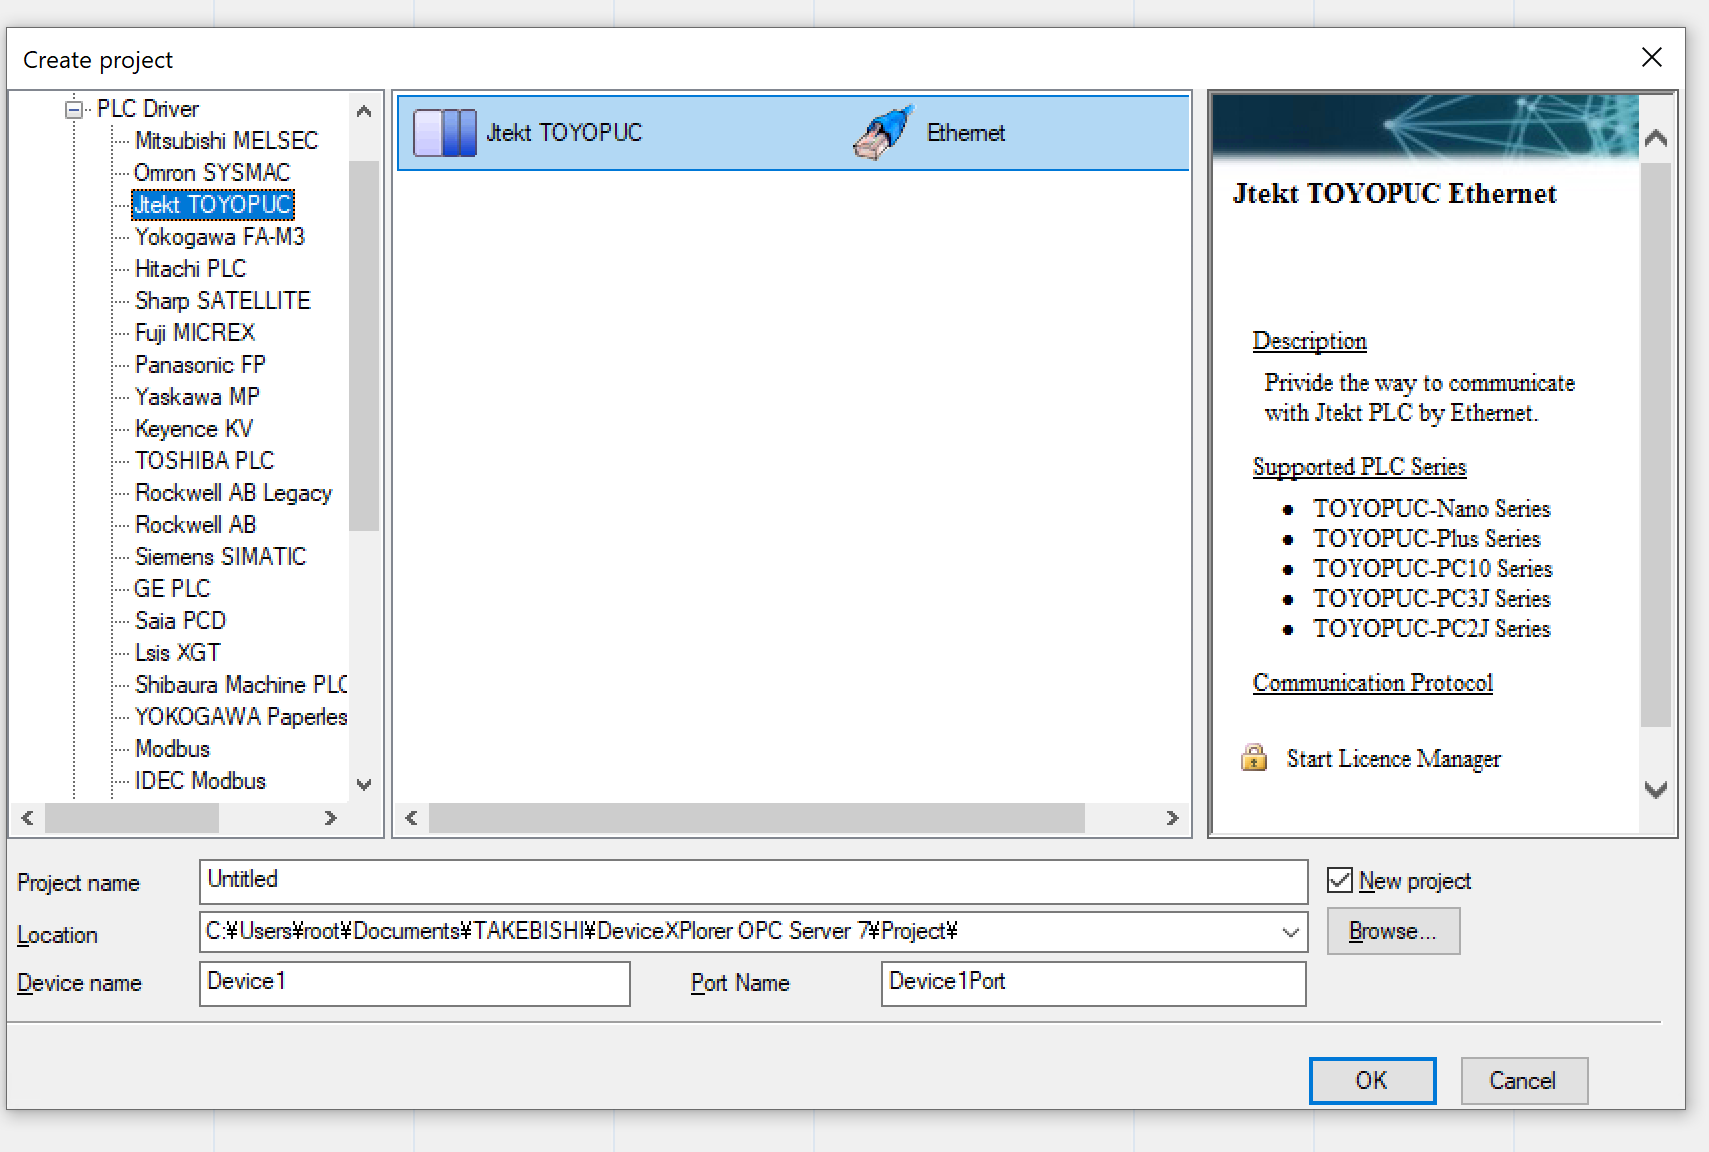Click the Ethernet cable connector icon
This screenshot has height=1152, width=1709.
pos(883,133)
